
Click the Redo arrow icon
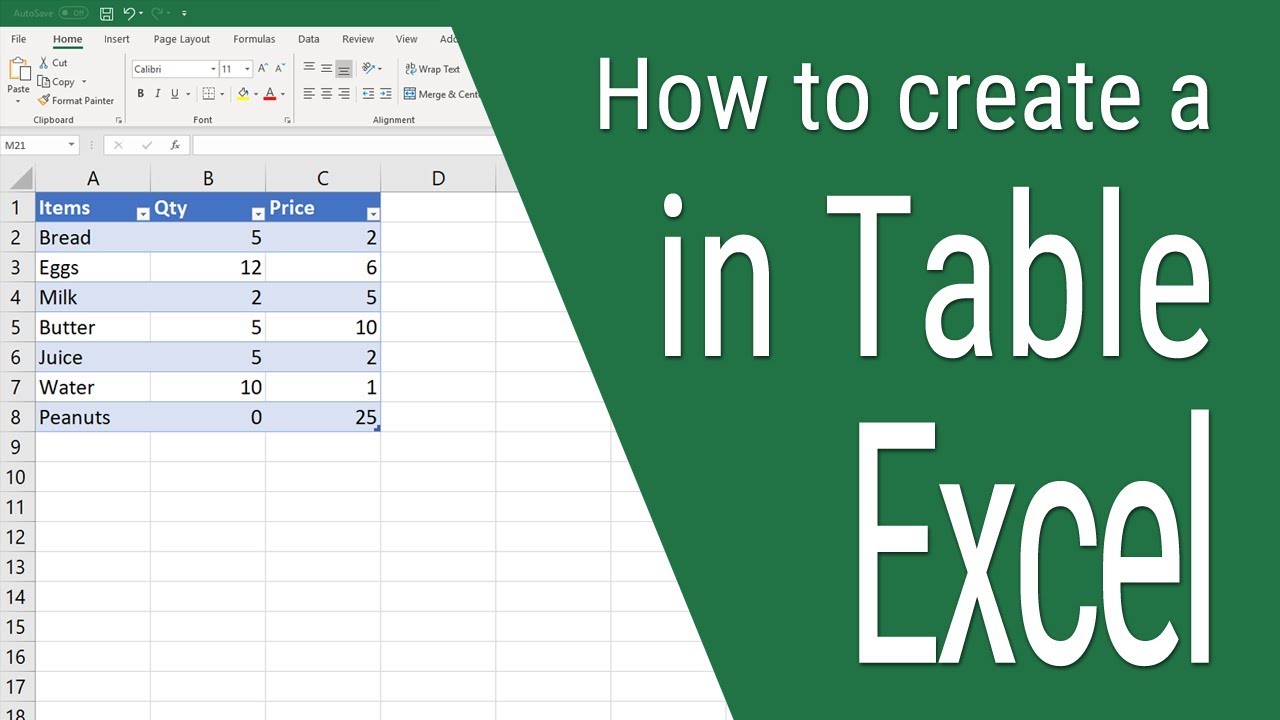[156, 13]
